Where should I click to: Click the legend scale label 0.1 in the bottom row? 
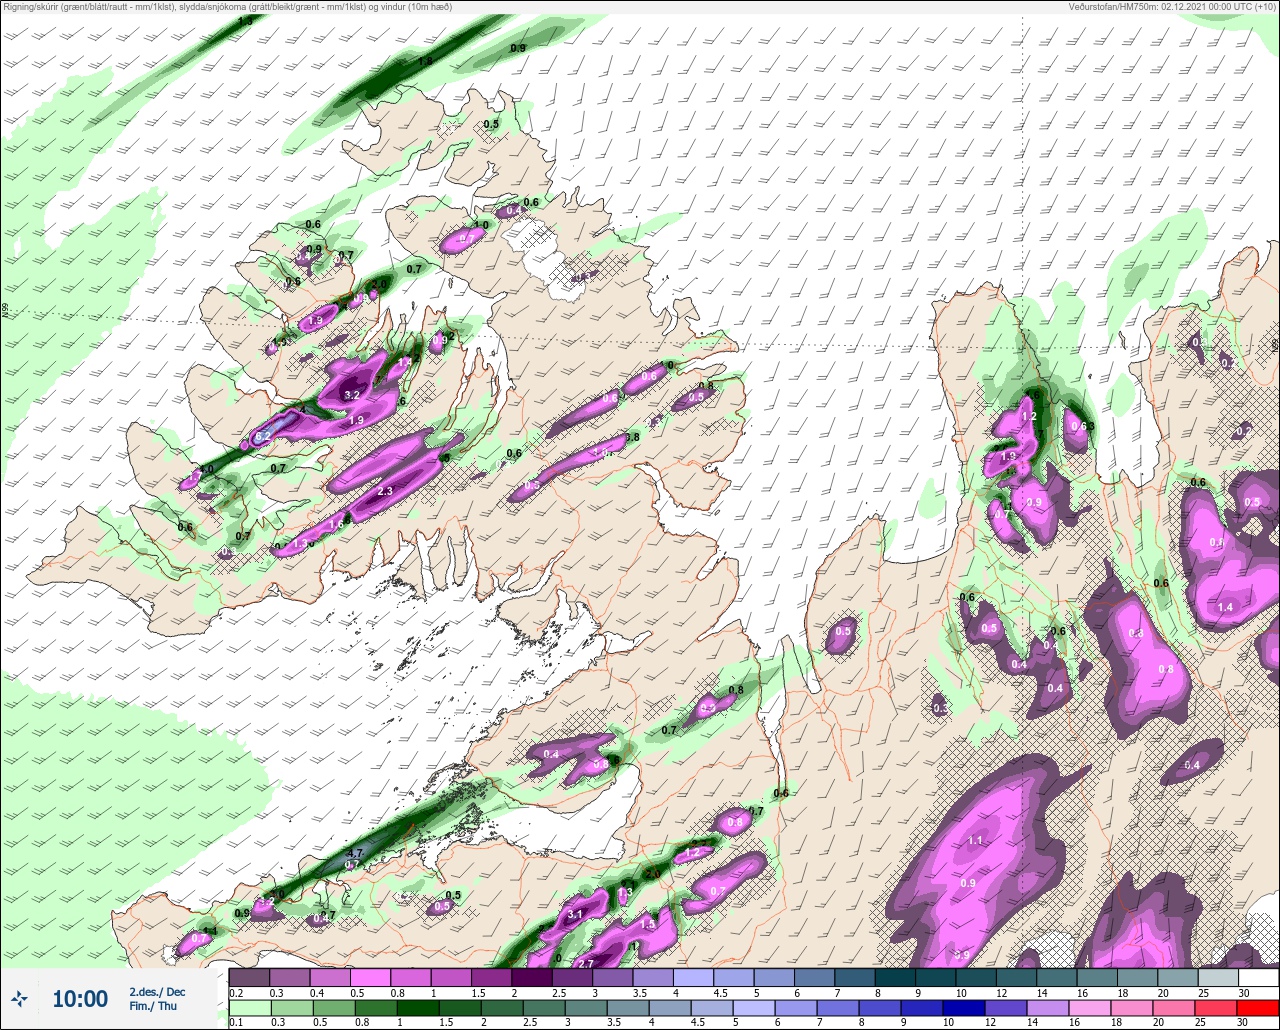pos(236,1022)
